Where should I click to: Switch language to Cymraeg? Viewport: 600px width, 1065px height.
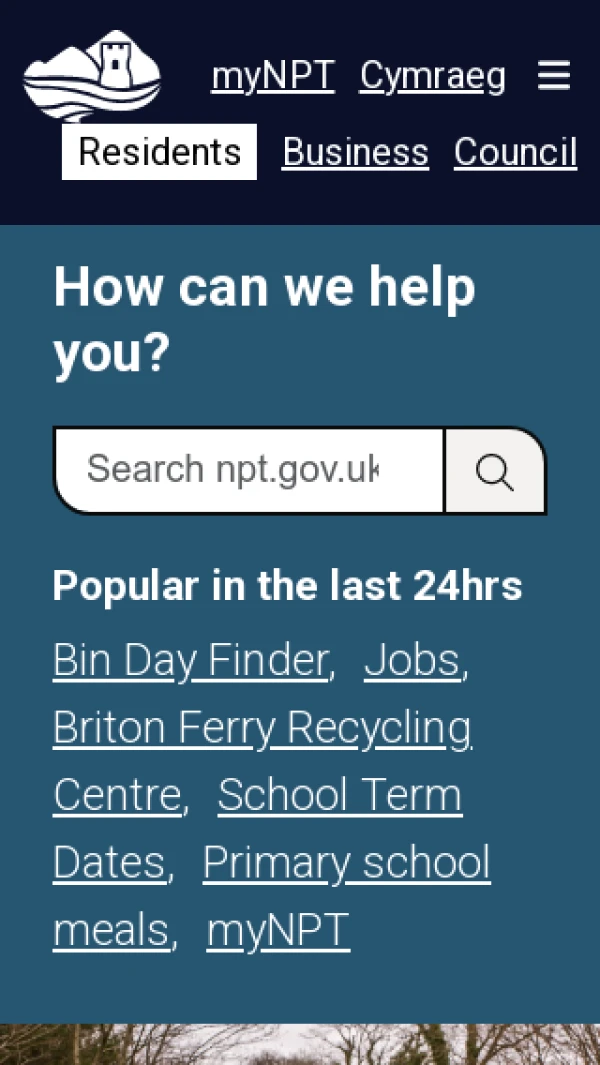pos(432,77)
